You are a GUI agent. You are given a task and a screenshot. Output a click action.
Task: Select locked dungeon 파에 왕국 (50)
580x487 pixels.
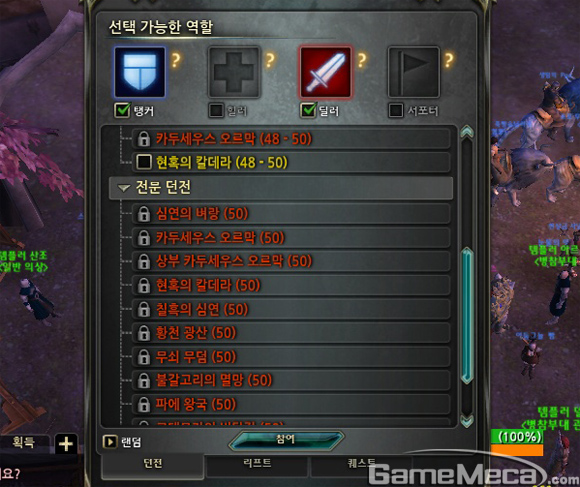point(291,404)
